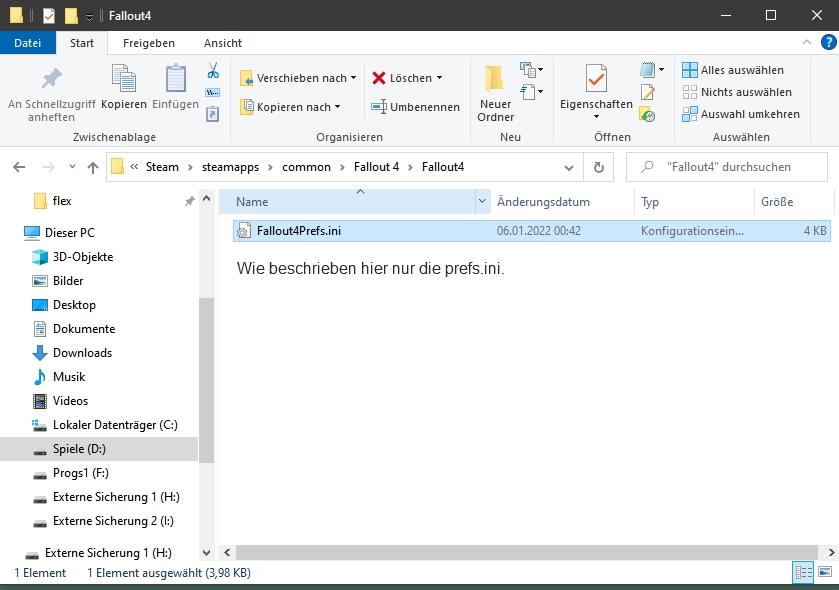Click the Kopieren button in the ribbon

124,87
